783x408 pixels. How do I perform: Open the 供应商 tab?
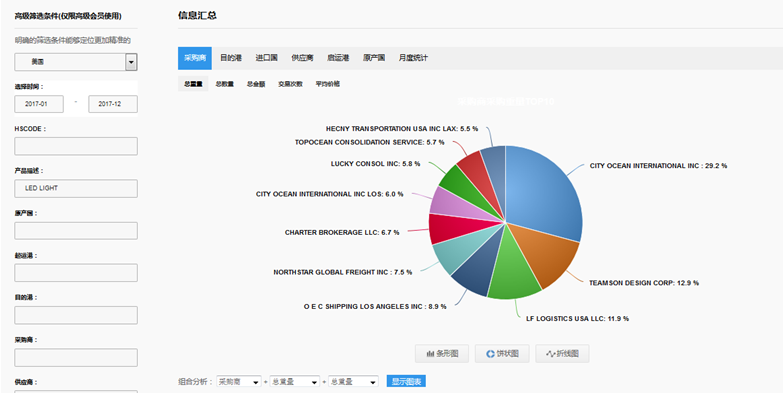pyautogui.click(x=302, y=58)
